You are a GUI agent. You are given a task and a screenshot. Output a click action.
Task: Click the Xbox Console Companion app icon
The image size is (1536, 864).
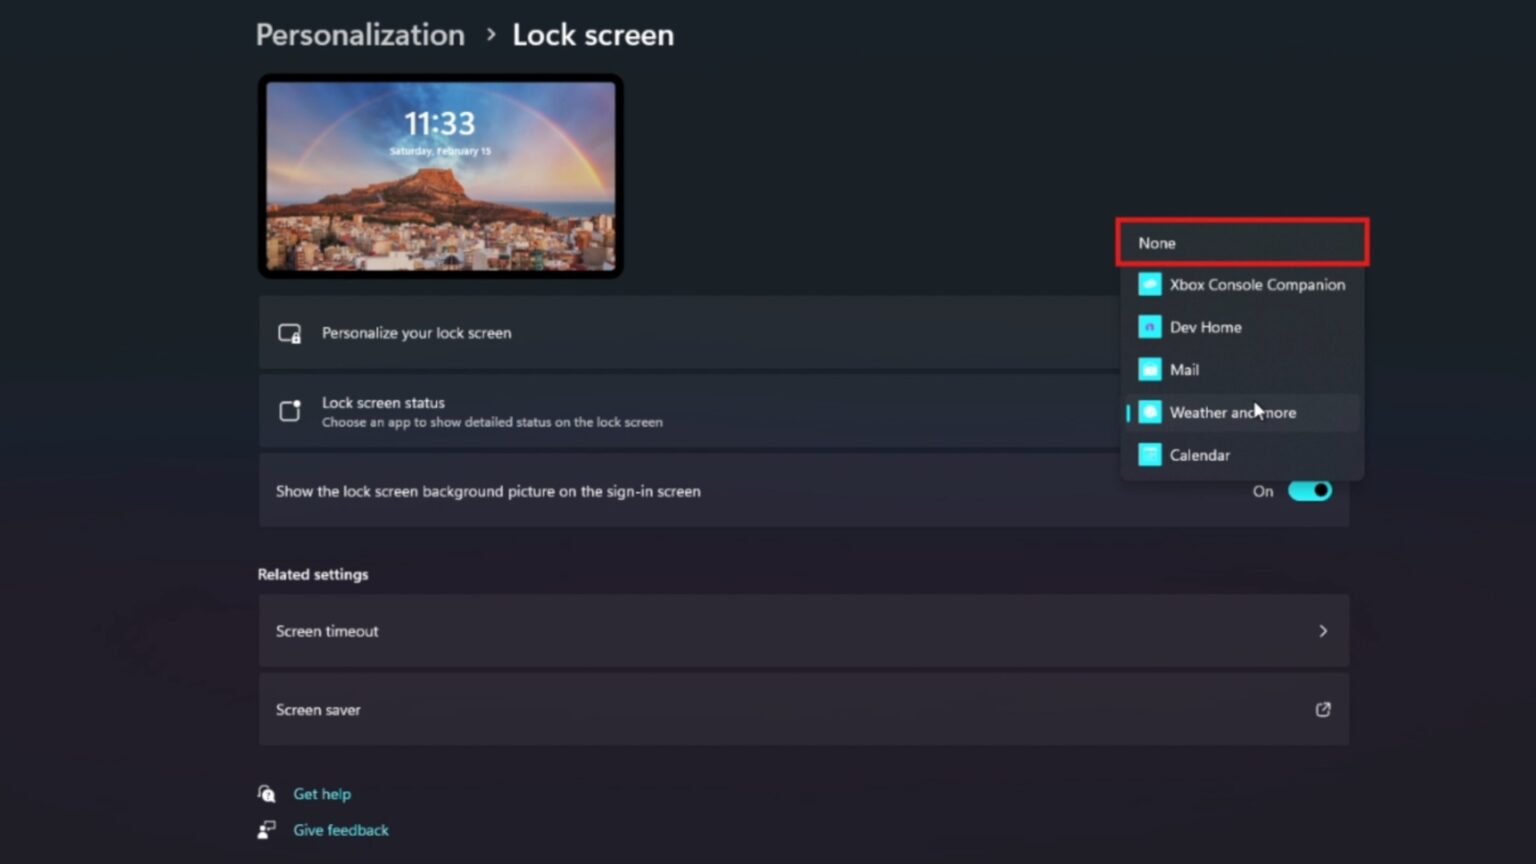(1148, 284)
